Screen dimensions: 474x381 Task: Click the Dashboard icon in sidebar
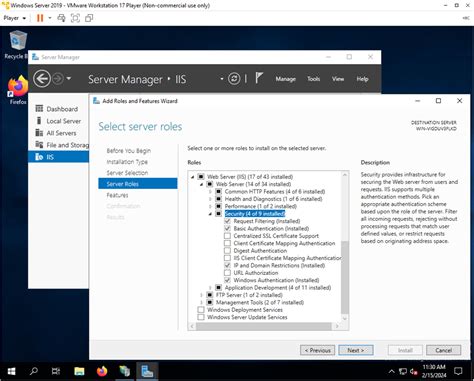pyautogui.click(x=39, y=108)
